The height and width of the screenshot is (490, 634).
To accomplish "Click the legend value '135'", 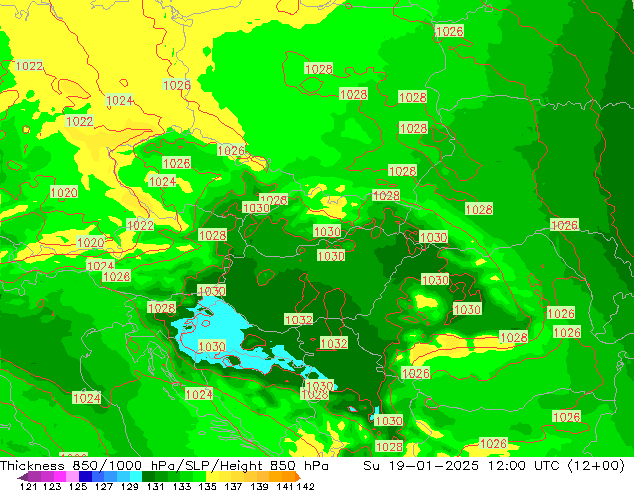I will click(207, 486).
